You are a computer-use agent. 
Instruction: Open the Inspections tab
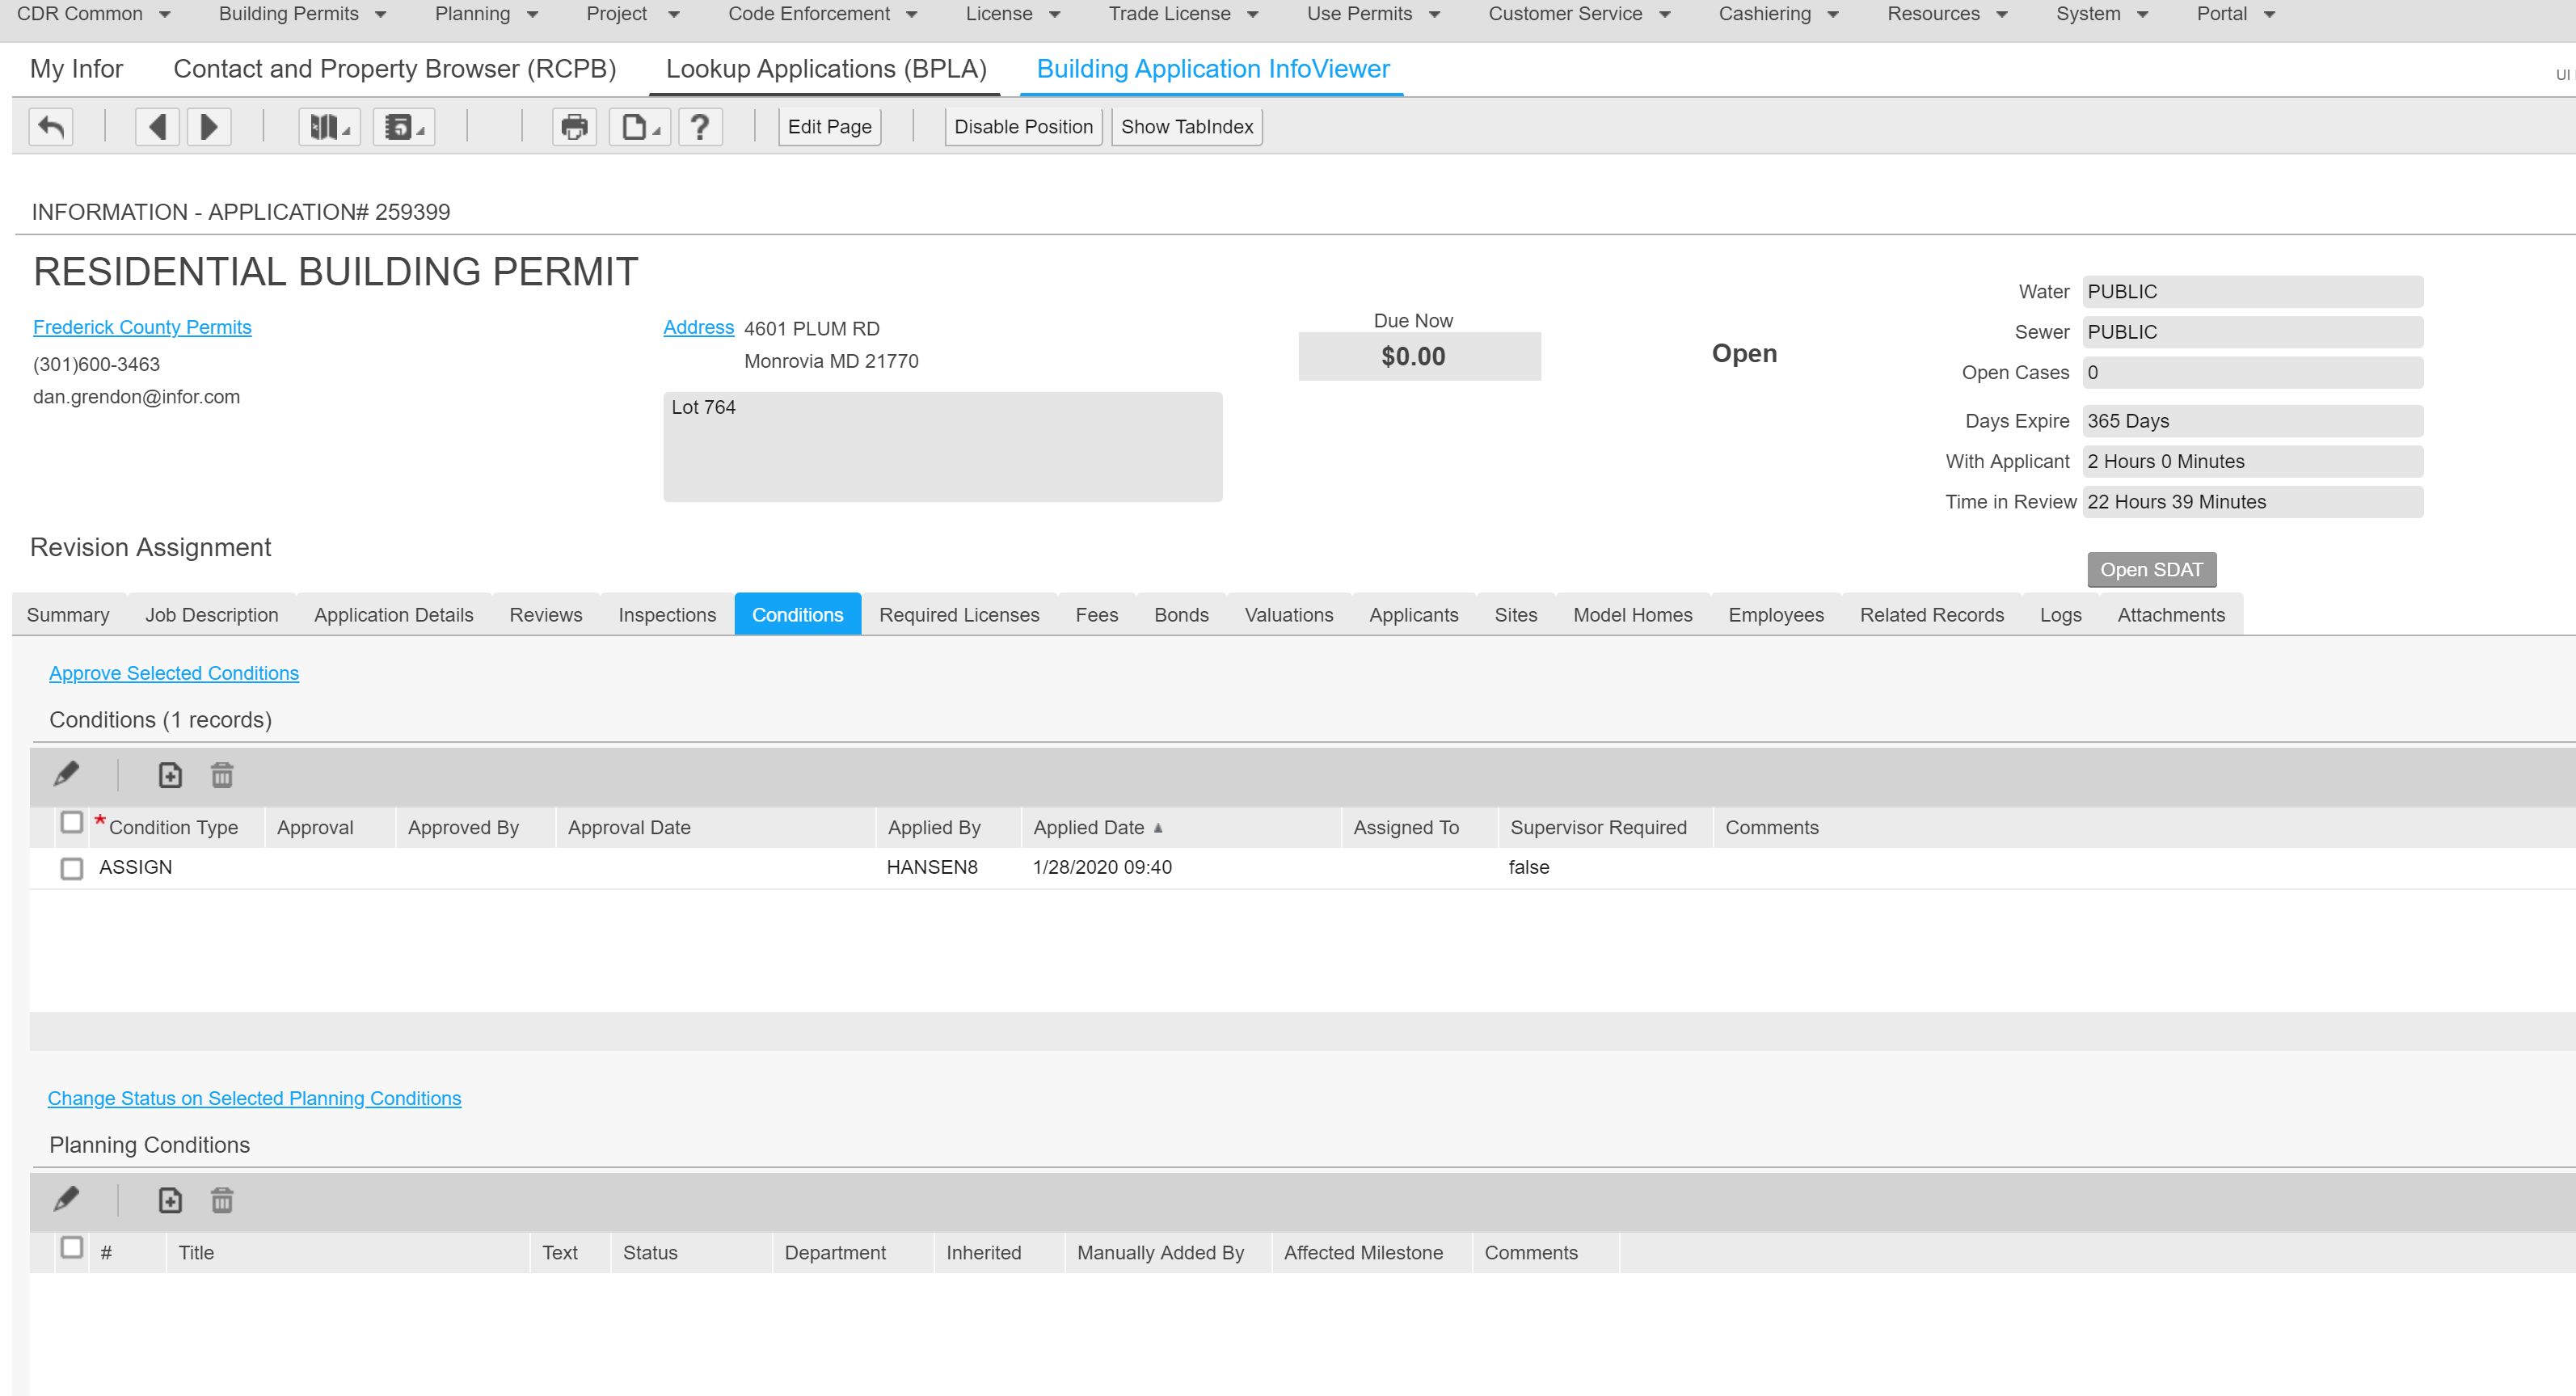pos(666,615)
